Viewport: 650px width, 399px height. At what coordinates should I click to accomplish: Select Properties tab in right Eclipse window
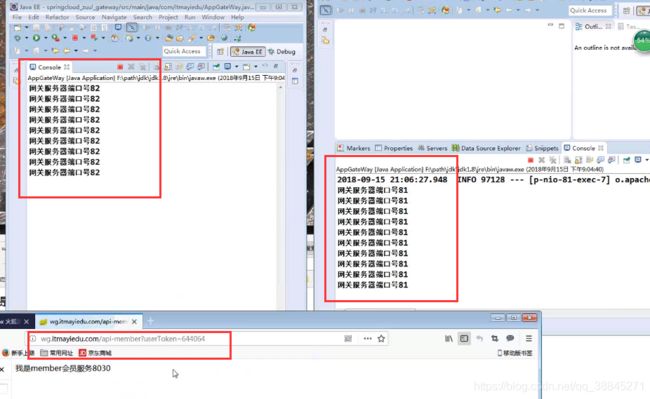394,148
